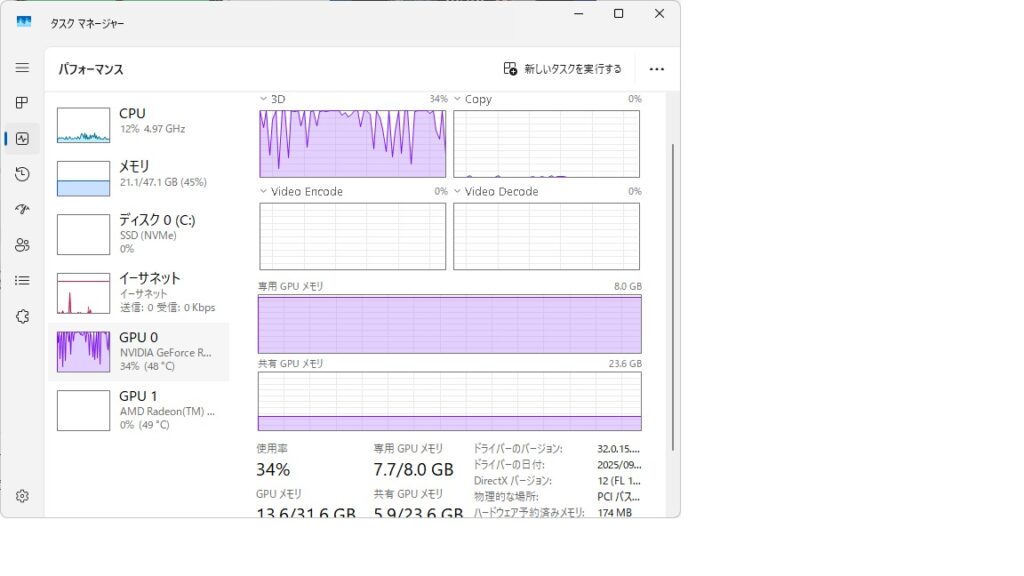Open the Startup apps page icon

point(22,209)
